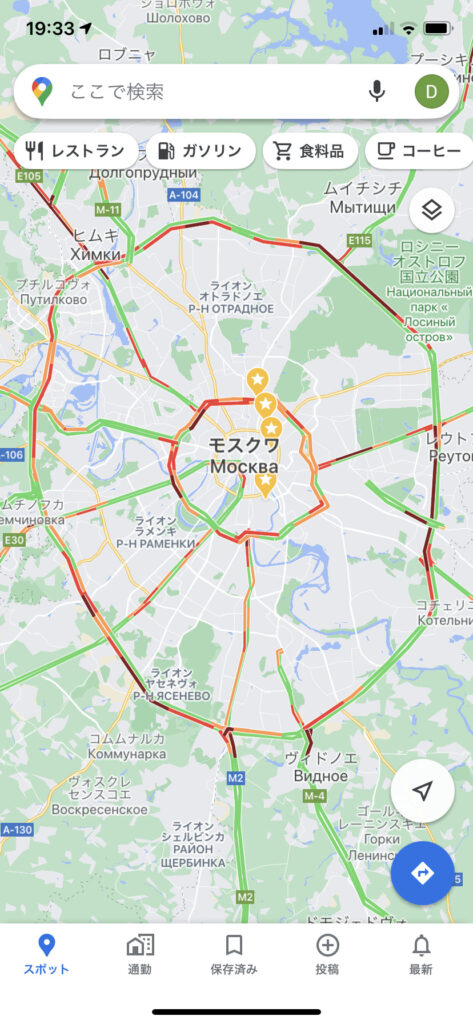
Task: Open the 最新 notifications tab
Action: [x=421, y=954]
